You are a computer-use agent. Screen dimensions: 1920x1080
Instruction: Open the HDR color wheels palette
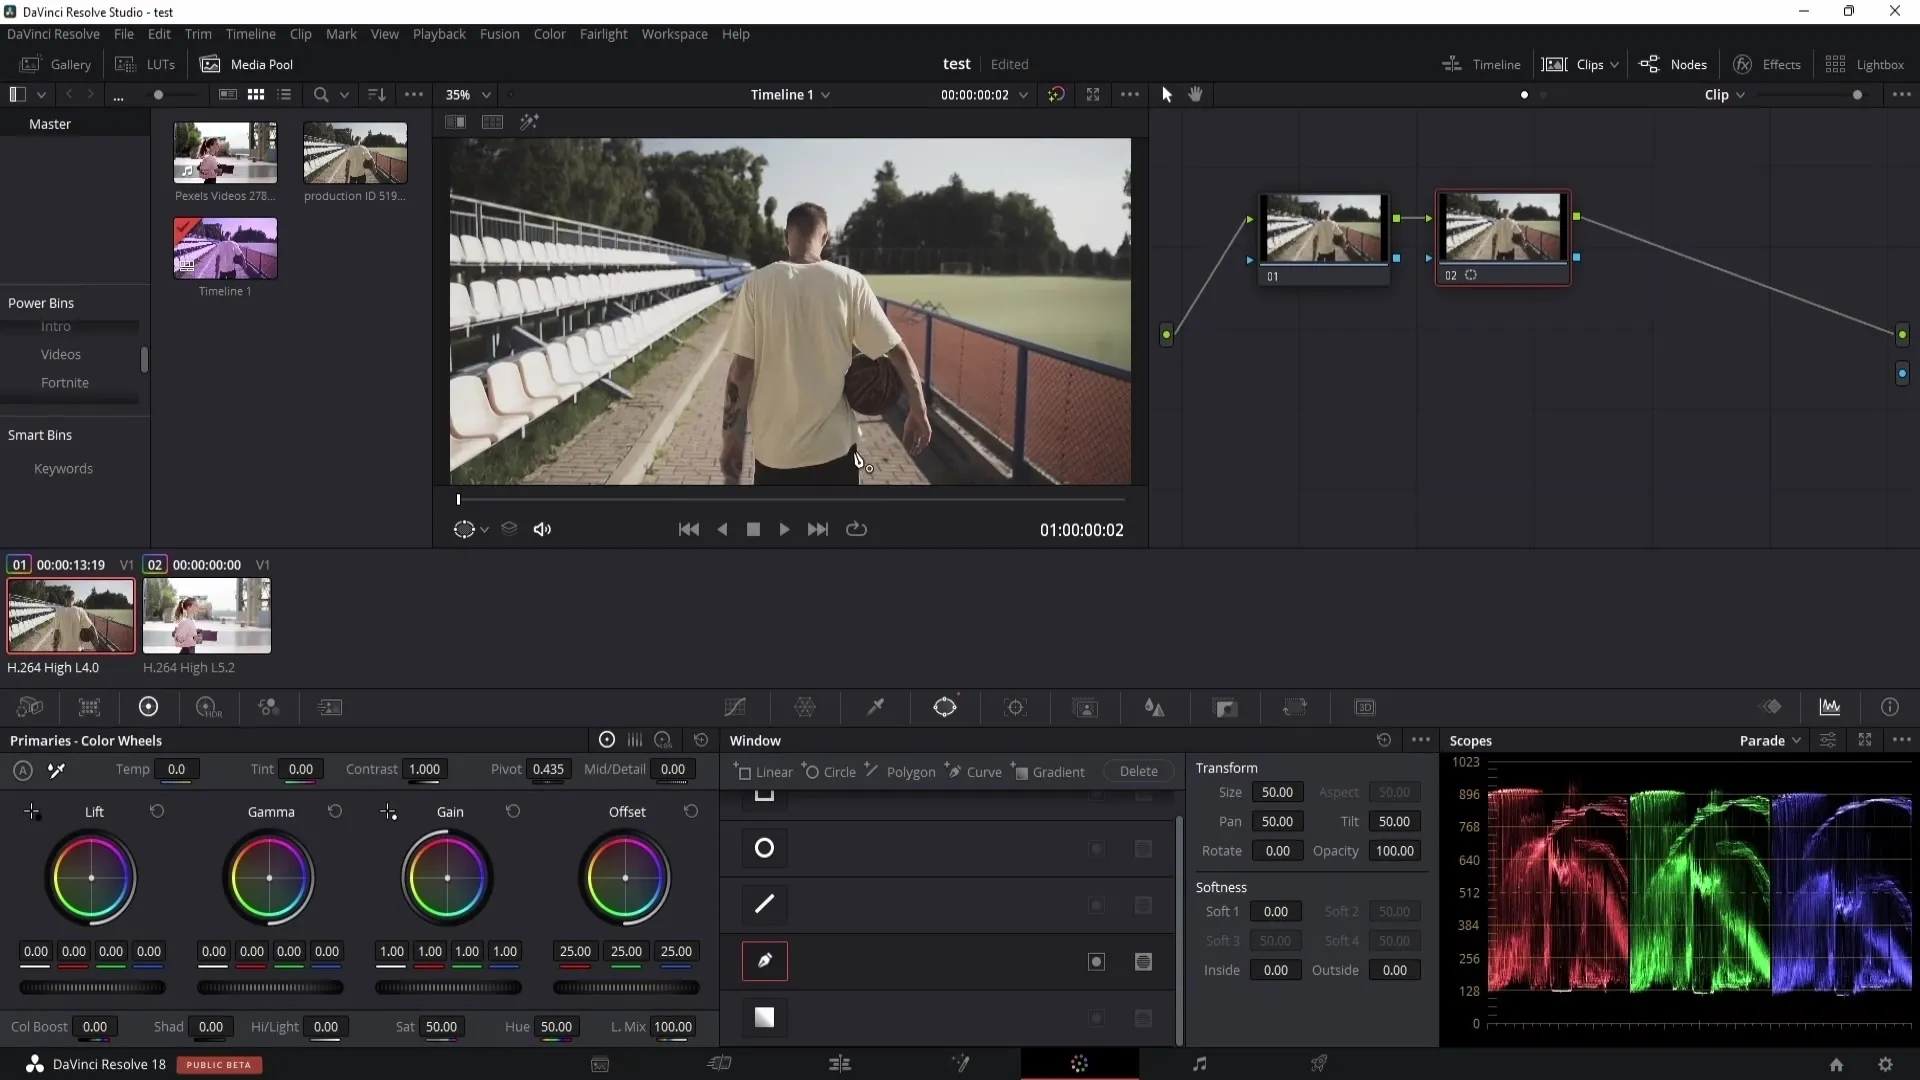pos(208,707)
